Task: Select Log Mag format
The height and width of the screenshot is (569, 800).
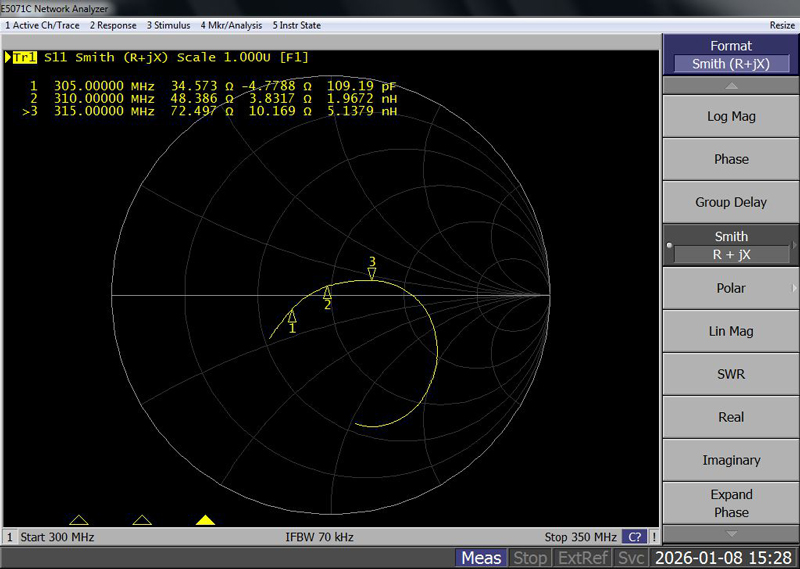Action: (x=731, y=116)
